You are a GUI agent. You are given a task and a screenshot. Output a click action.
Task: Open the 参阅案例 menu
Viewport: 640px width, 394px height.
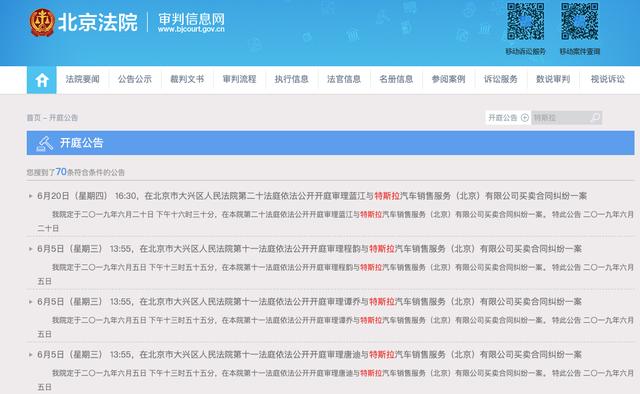tap(448, 79)
